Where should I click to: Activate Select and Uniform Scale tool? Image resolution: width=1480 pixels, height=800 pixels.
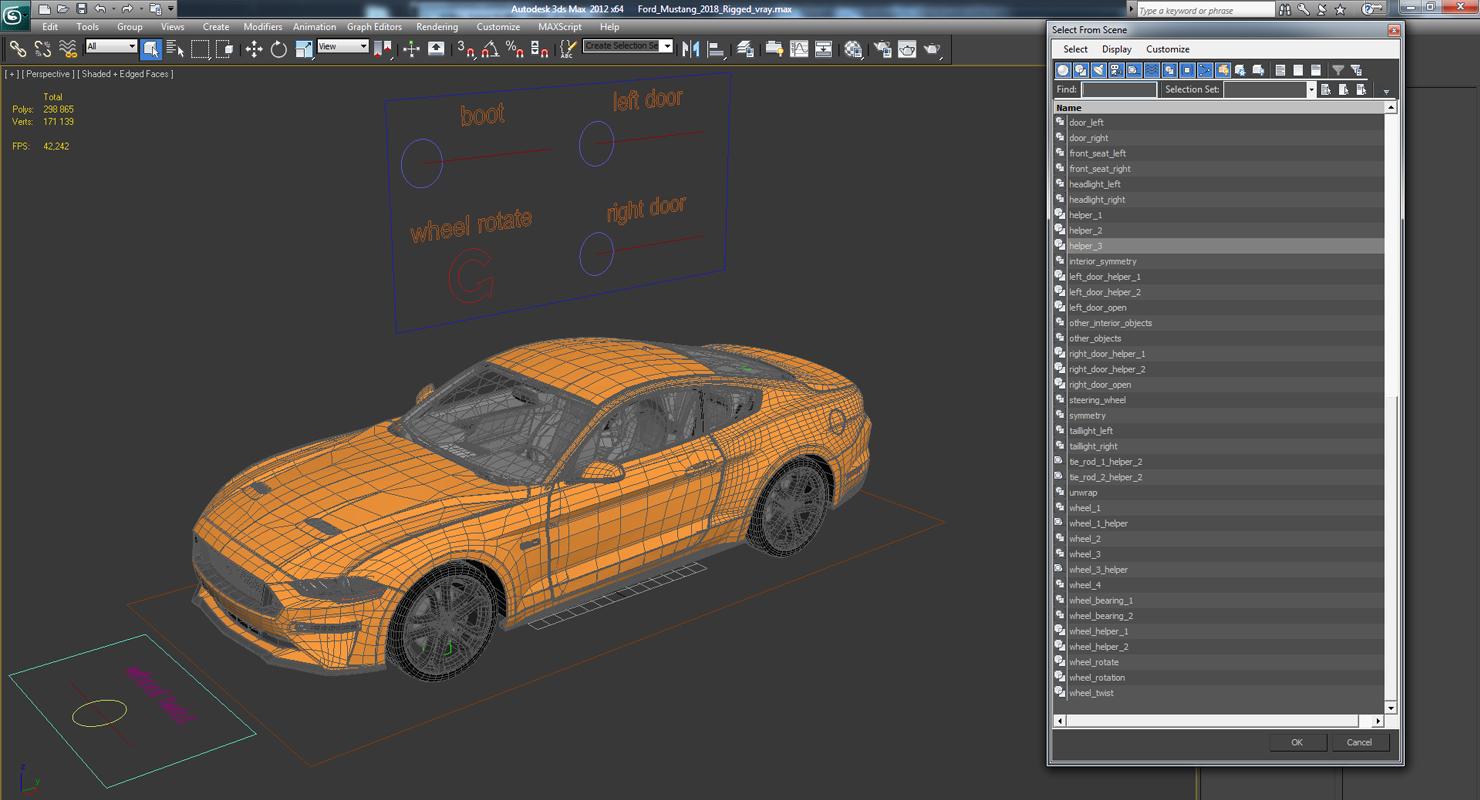(304, 49)
